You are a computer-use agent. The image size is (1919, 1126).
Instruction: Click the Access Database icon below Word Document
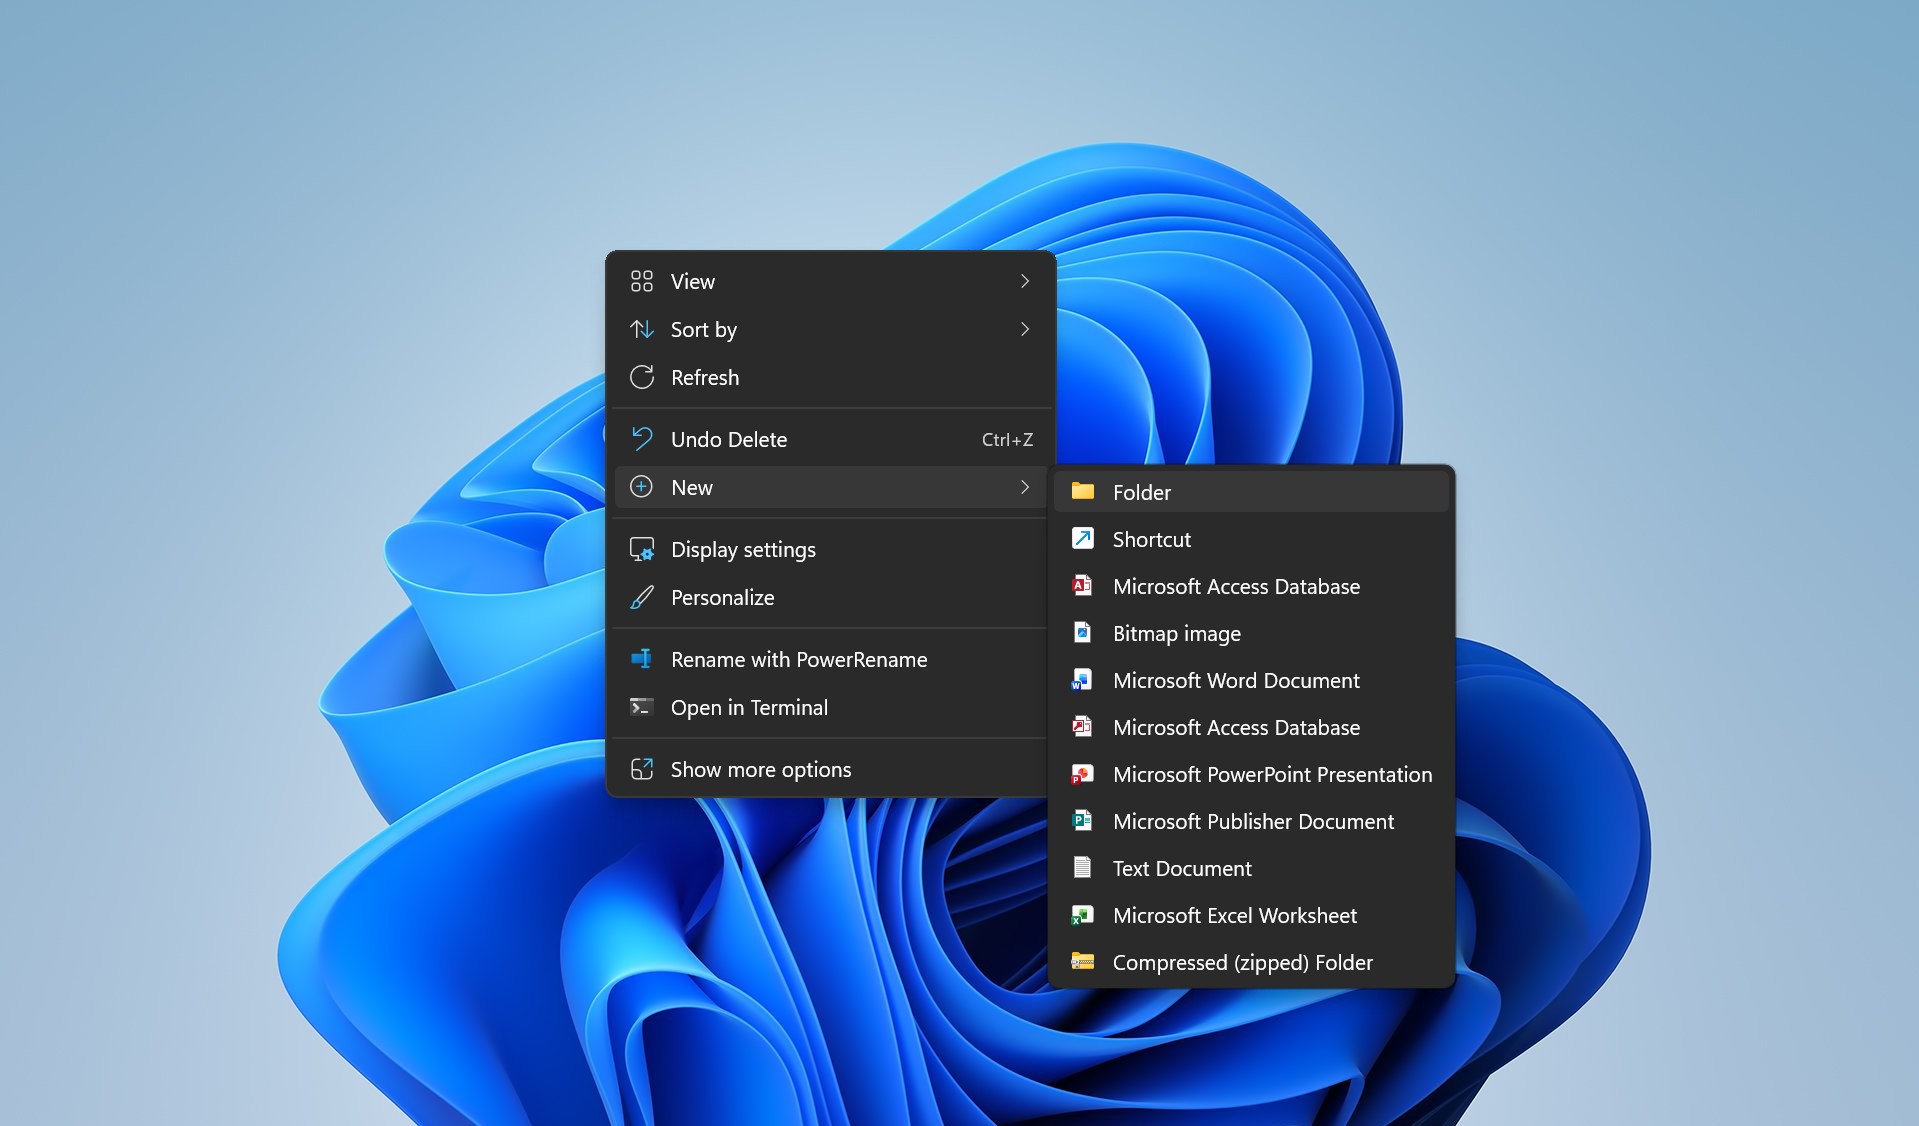pos(1082,727)
